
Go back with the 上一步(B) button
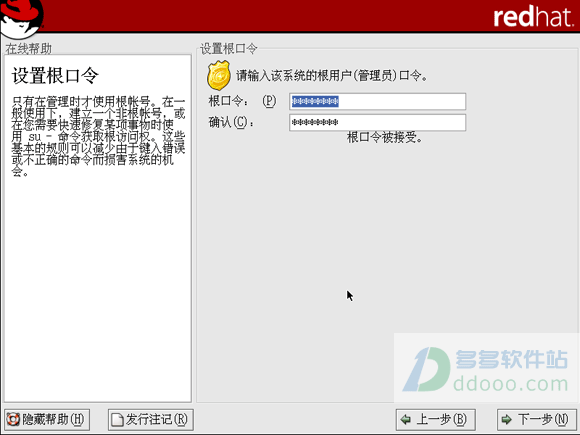coord(435,419)
